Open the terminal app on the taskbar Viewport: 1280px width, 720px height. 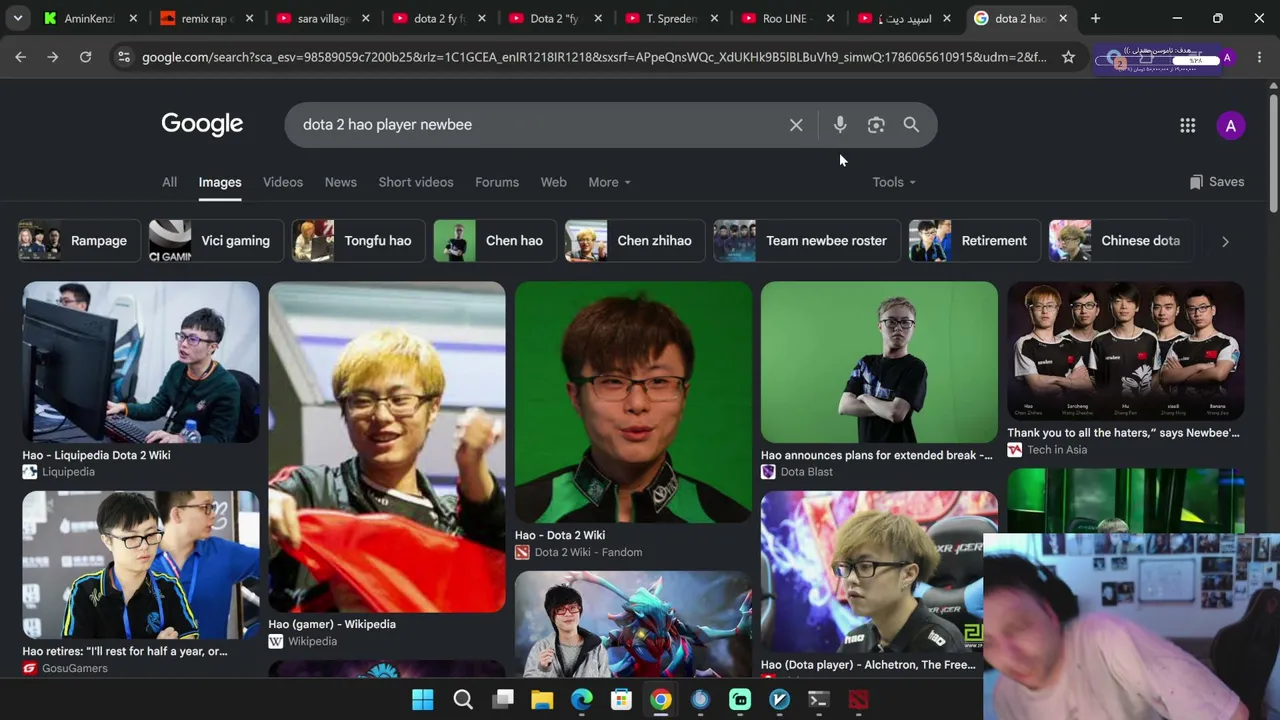pos(819,700)
